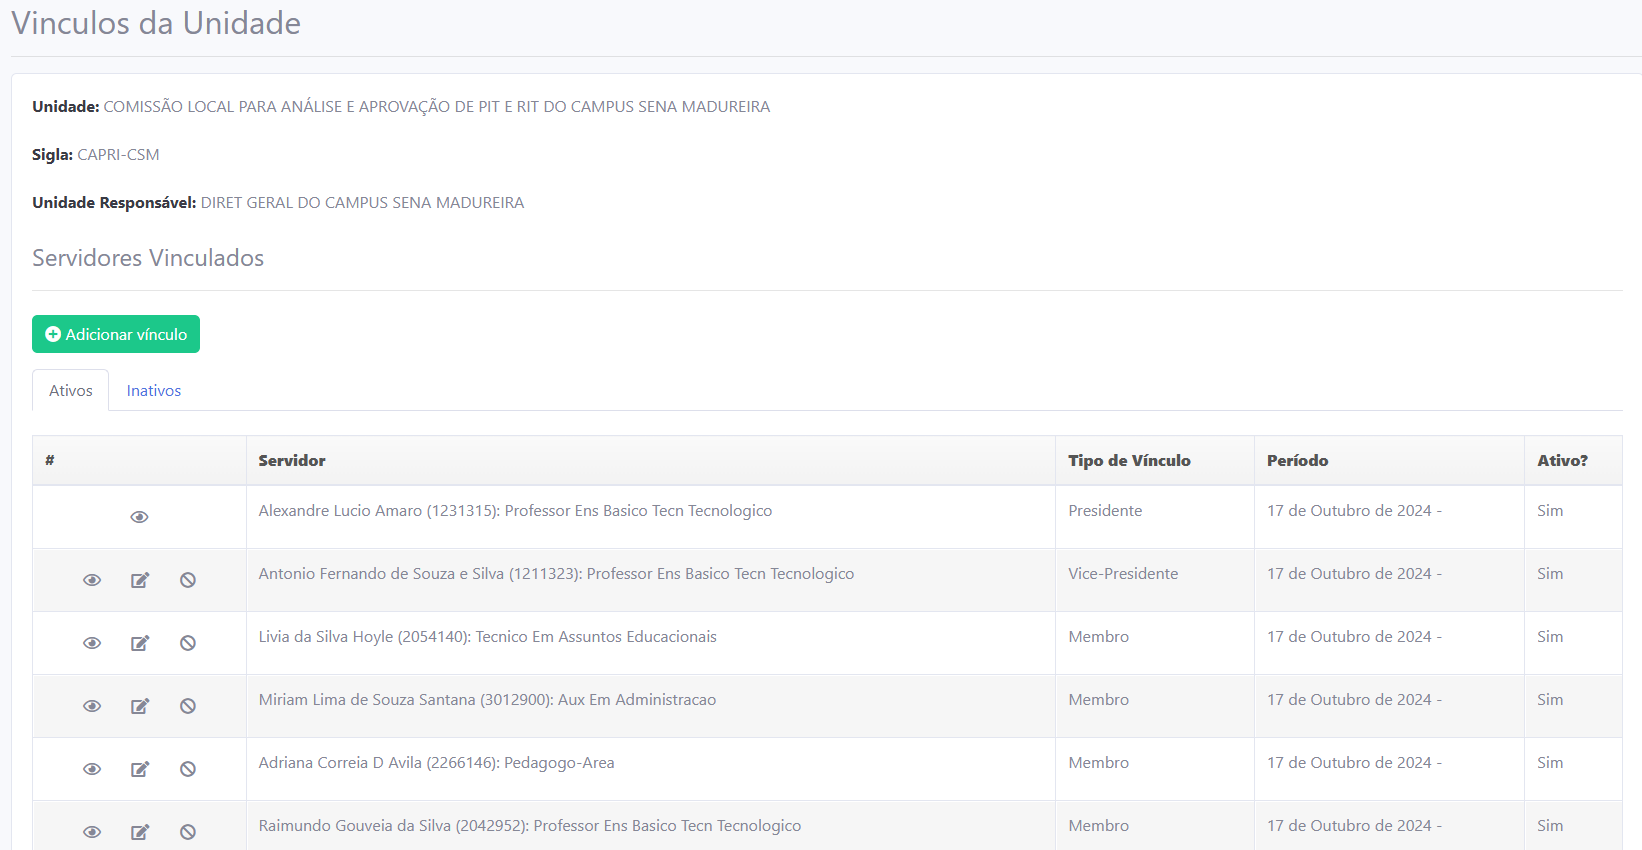The image size is (1642, 850).
Task: Edit Livia da Silva Hoyle's link
Action: point(140,643)
